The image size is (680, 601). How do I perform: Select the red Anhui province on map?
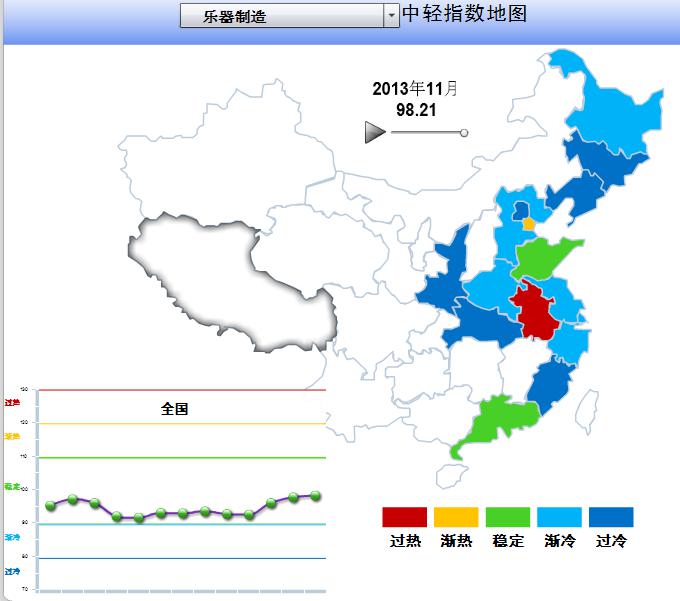pos(536,310)
